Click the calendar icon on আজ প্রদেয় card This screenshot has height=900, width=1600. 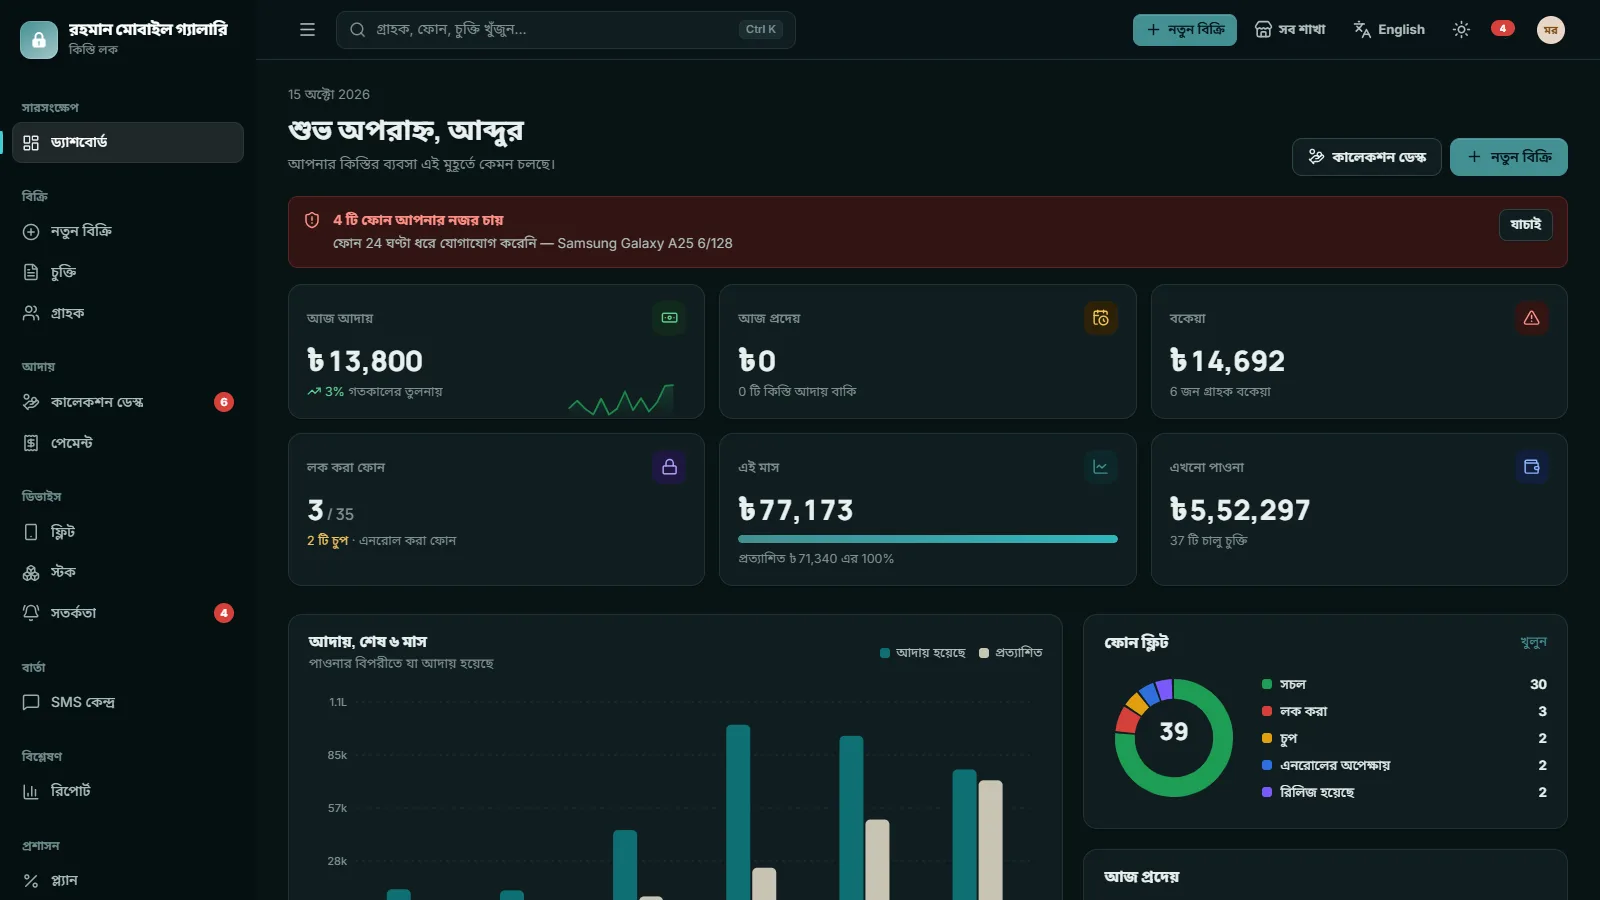pos(1101,318)
